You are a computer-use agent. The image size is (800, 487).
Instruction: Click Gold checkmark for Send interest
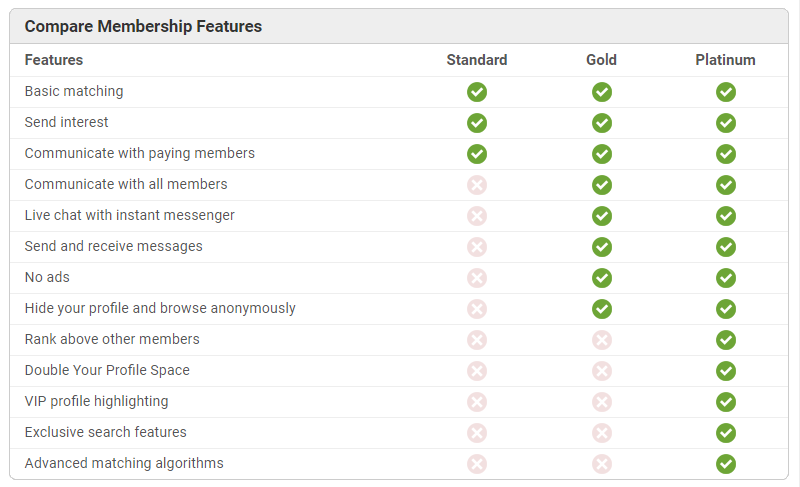[x=601, y=123]
